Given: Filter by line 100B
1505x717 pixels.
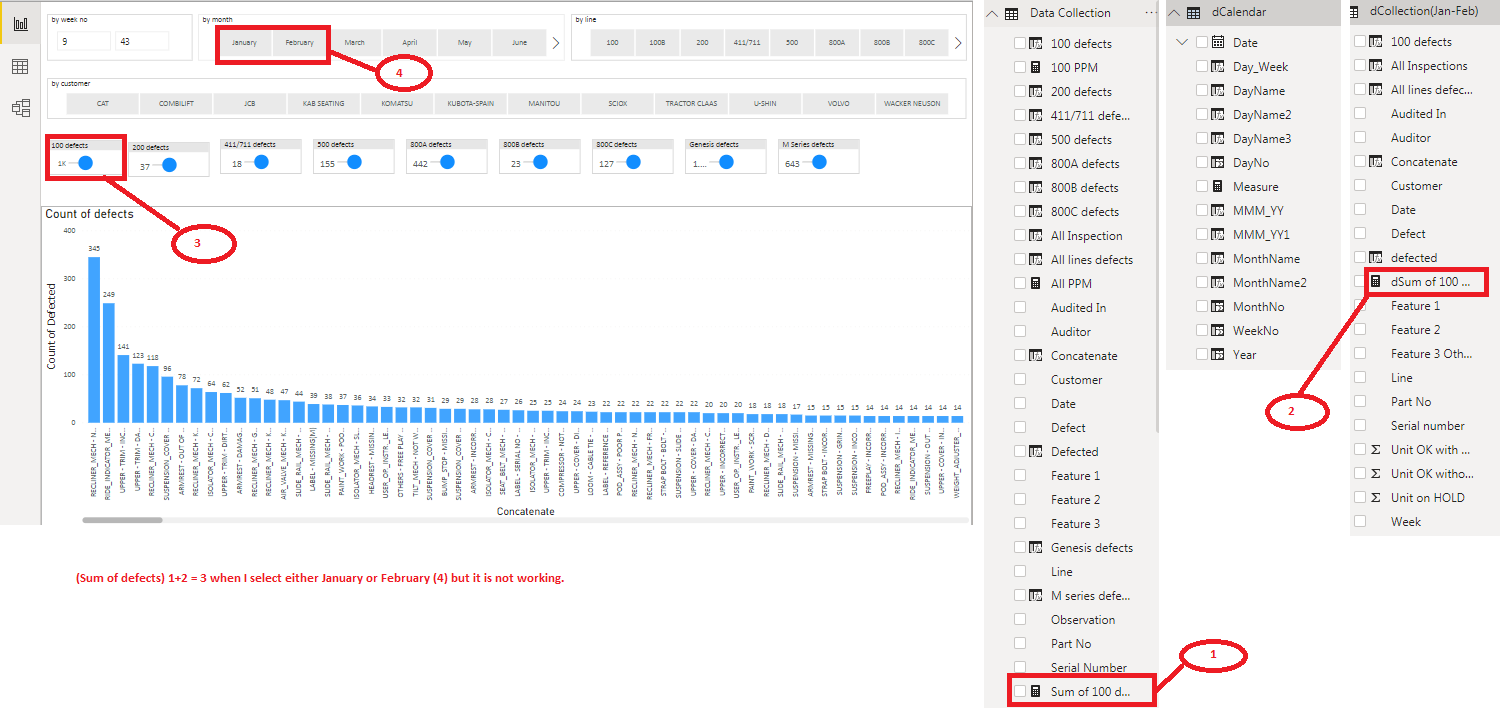Looking at the screenshot, I should [x=657, y=43].
